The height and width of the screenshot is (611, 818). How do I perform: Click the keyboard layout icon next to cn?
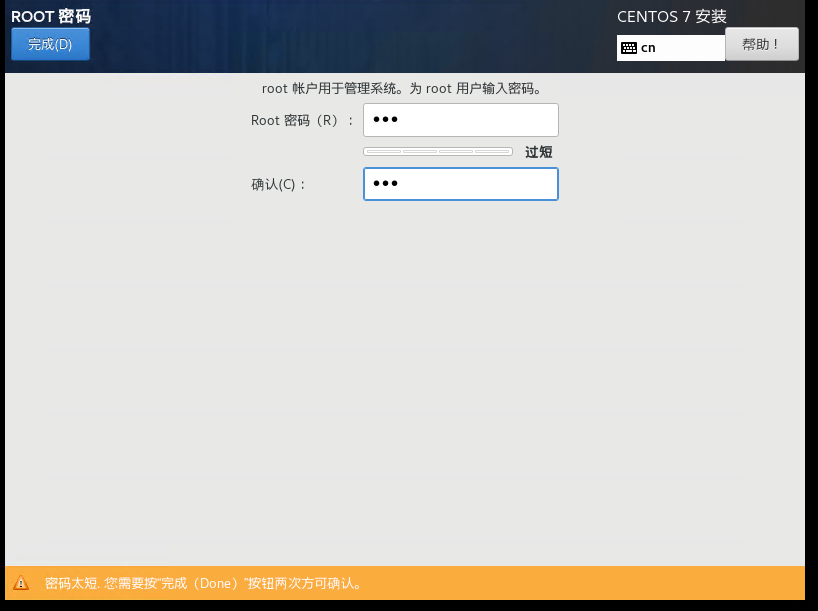tap(629, 48)
